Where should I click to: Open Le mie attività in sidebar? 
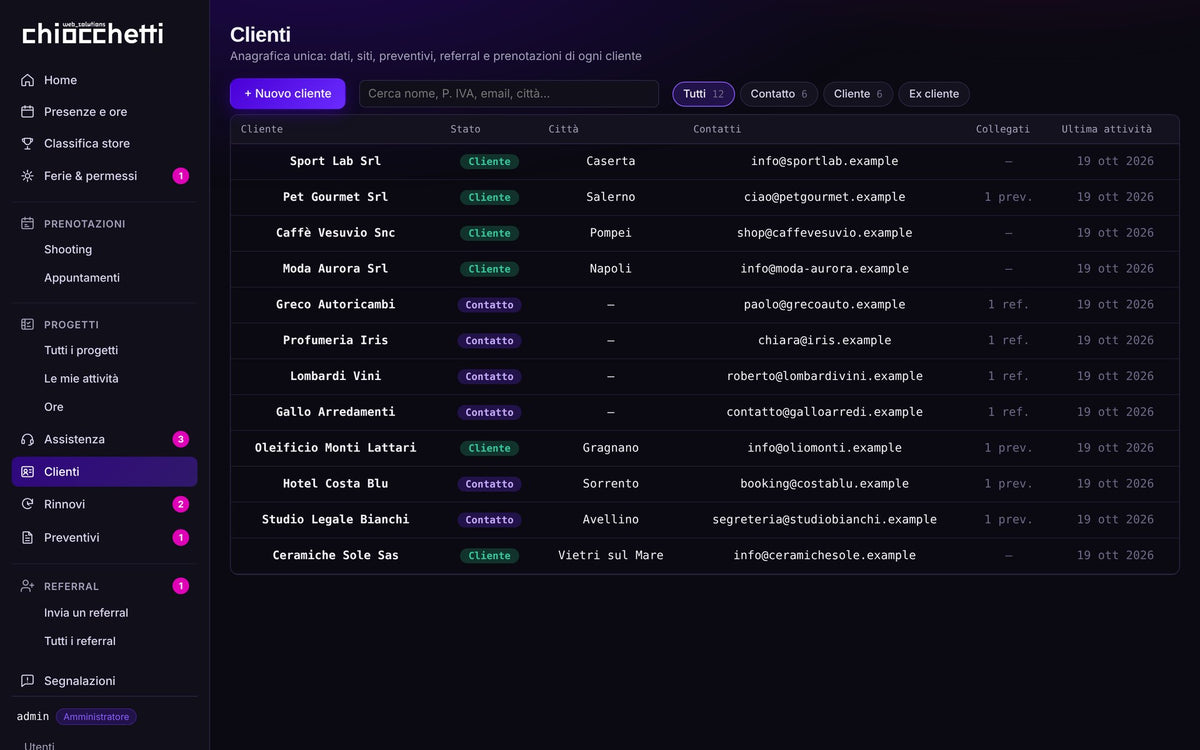click(x=81, y=379)
